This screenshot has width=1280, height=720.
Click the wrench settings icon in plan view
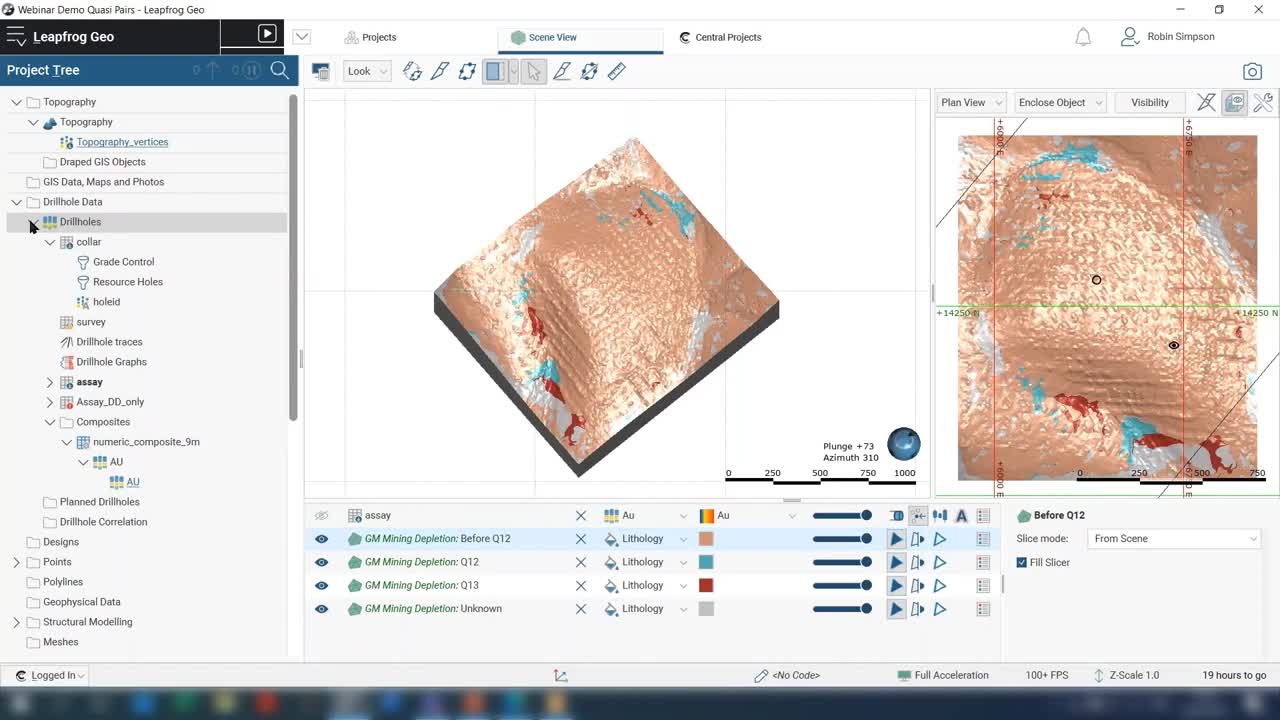coord(1263,102)
